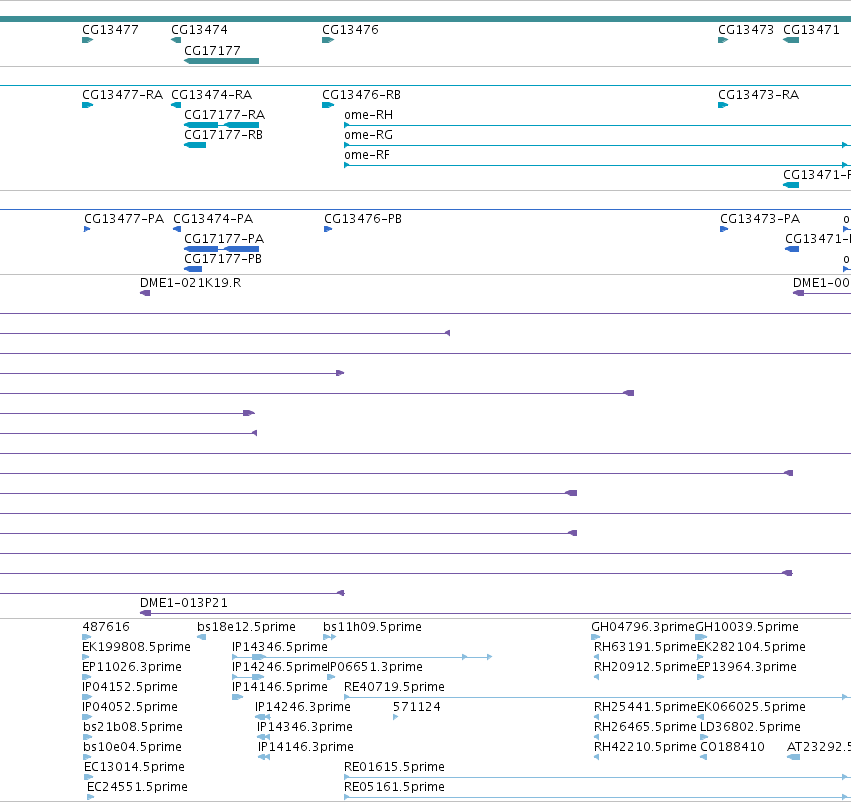Select the CG17177-RB transcript label
This screenshot has width=851, height=802.
pos(223,135)
